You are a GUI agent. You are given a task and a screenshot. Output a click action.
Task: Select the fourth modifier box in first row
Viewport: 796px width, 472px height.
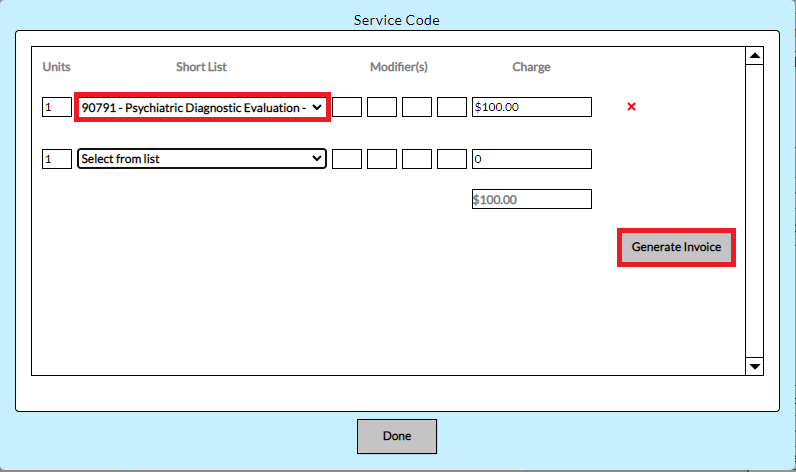click(x=452, y=107)
